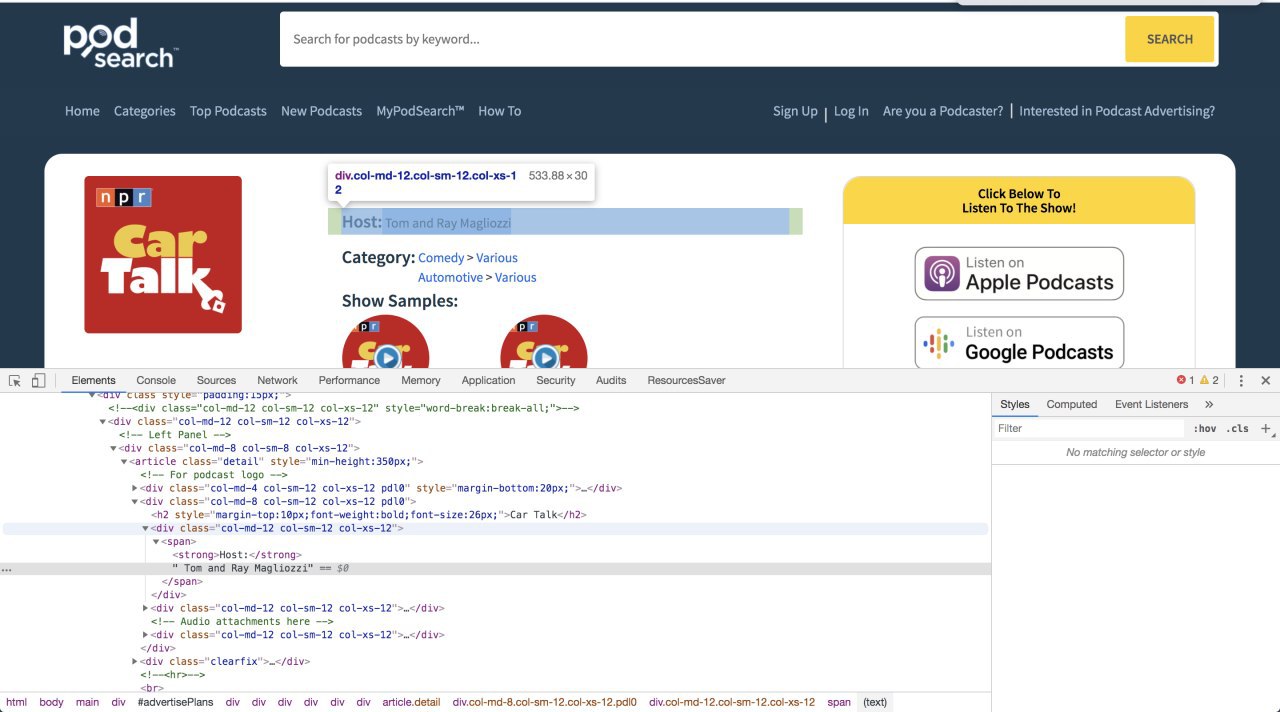Screen dimensions: 1280x712
Task: Open the Performance tab
Action: click(349, 381)
